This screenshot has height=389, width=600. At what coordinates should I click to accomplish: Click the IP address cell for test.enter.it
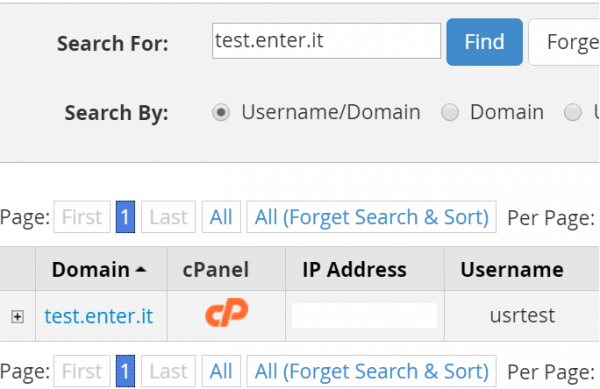pos(365,316)
